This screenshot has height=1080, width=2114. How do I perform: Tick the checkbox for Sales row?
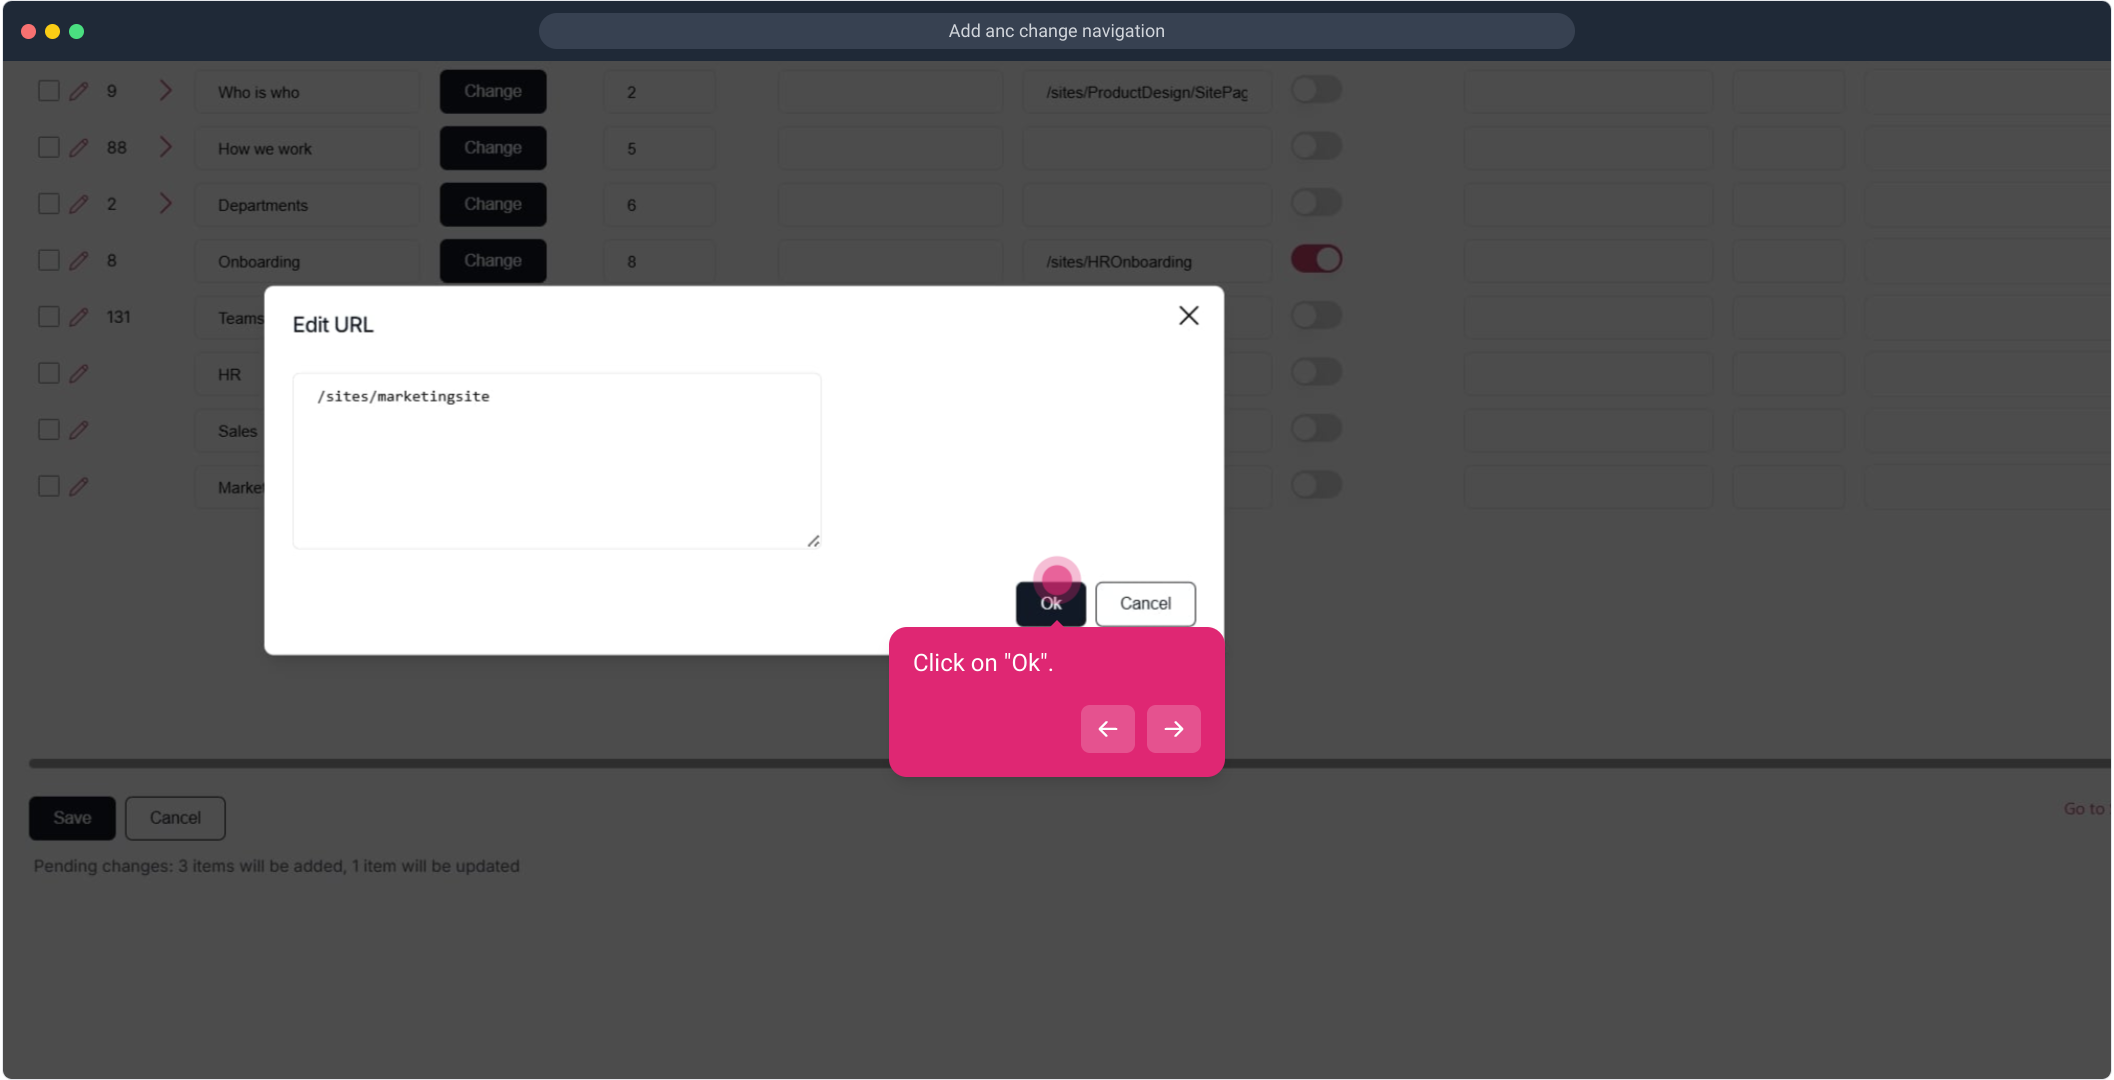[x=49, y=430]
